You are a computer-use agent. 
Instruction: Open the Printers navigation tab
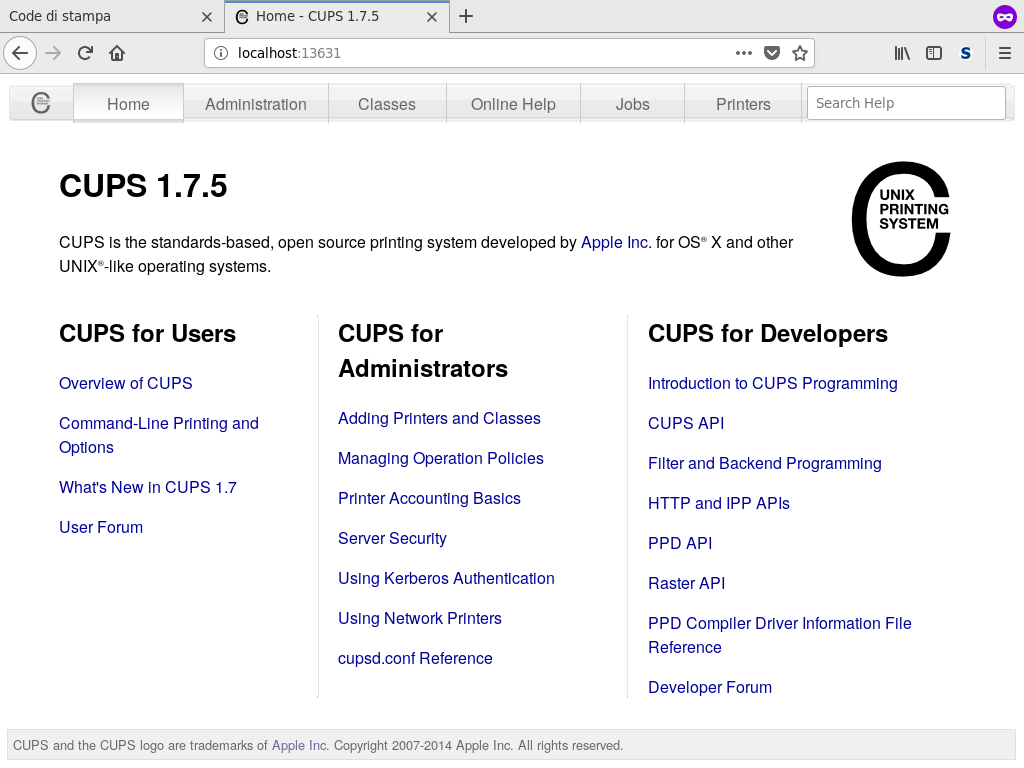(x=743, y=104)
